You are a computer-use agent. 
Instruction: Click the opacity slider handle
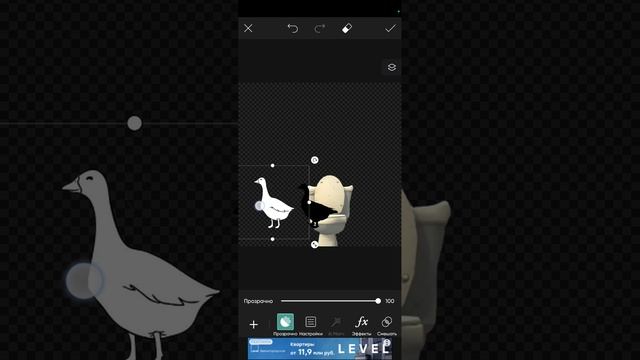[x=378, y=301]
